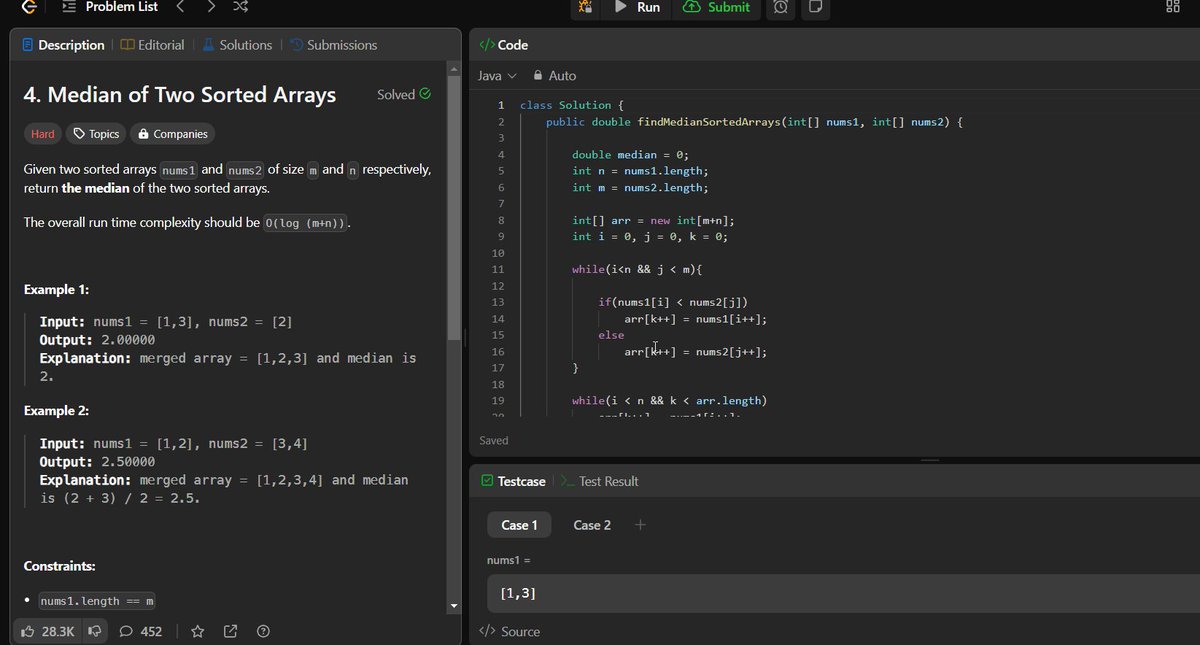Switch to the Submissions tab

tap(334, 45)
